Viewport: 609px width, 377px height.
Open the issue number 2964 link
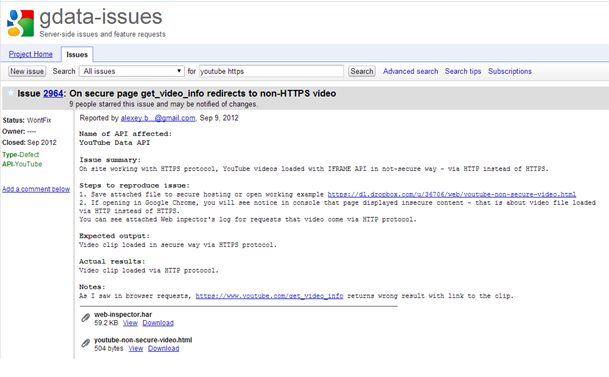click(x=53, y=94)
